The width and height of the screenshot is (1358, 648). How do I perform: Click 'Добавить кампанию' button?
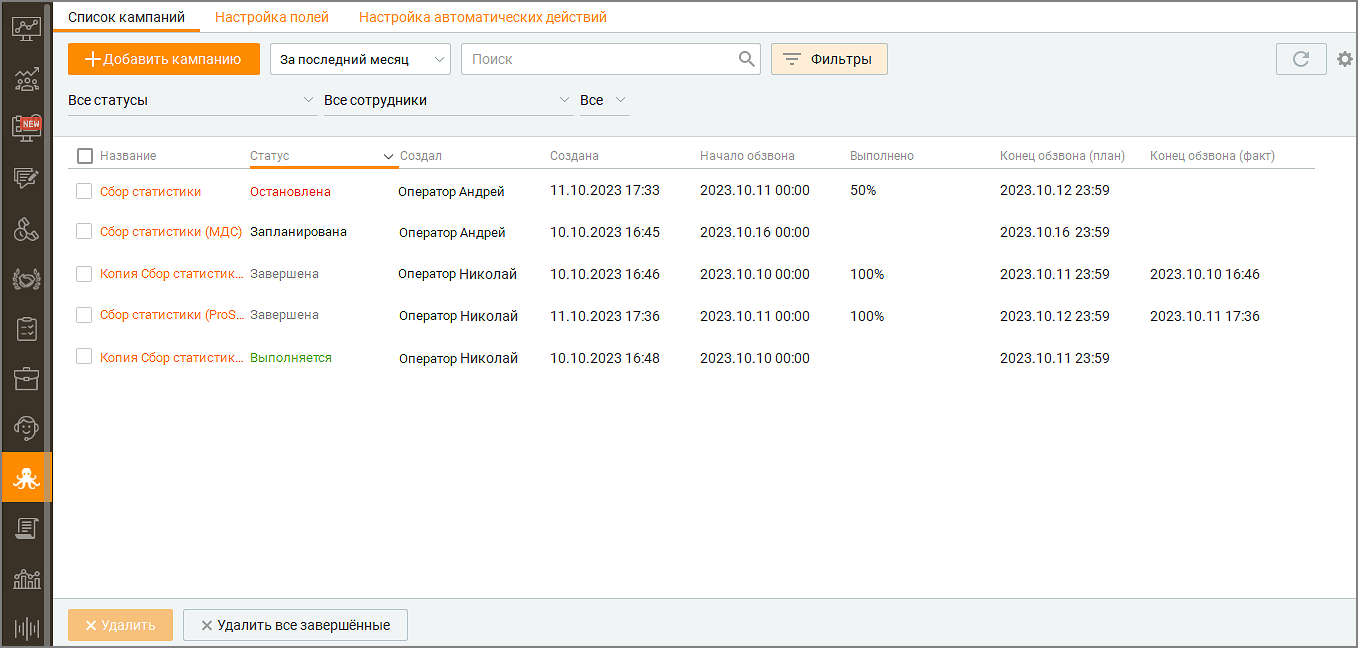pos(164,59)
